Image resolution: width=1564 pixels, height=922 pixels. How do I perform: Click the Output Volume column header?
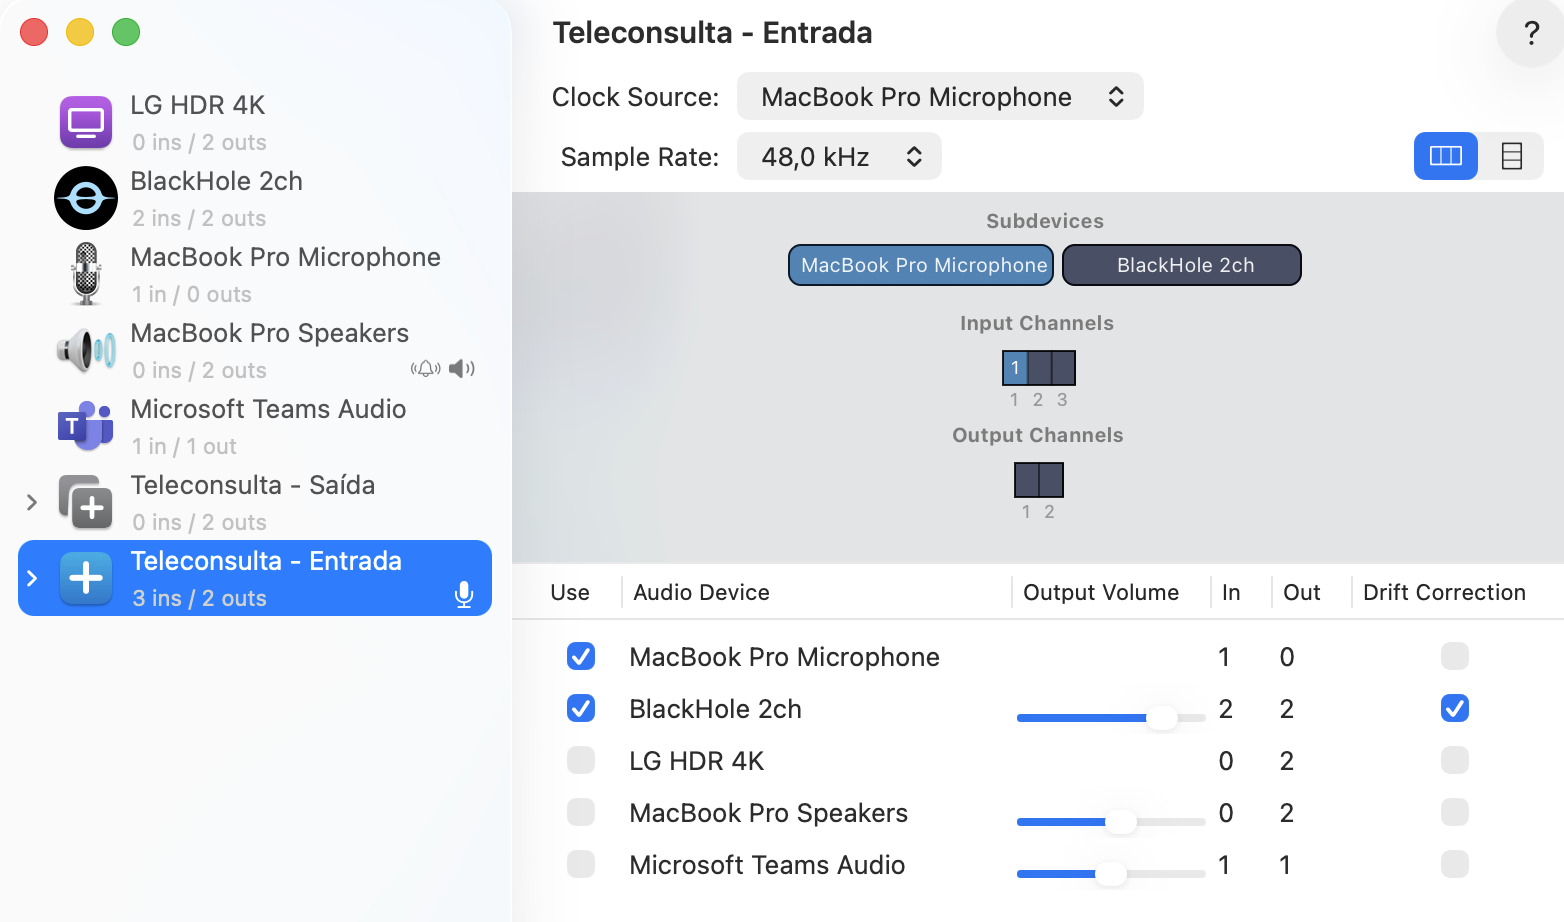pos(1101,592)
